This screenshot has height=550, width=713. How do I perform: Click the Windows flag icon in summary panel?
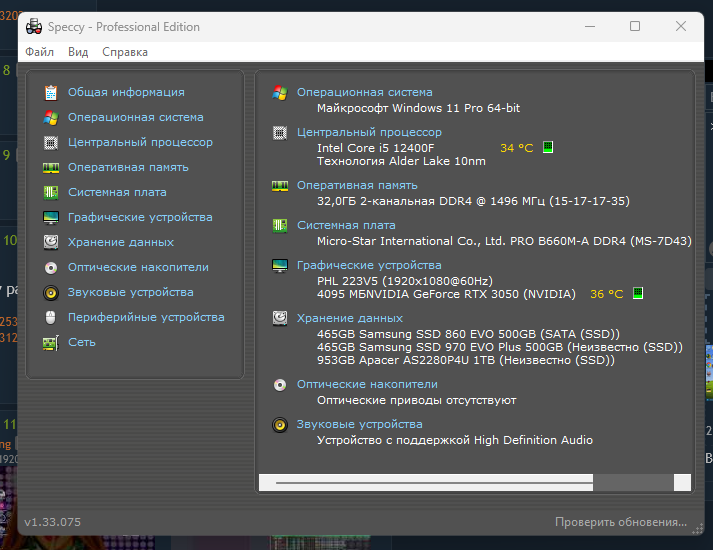(x=280, y=92)
